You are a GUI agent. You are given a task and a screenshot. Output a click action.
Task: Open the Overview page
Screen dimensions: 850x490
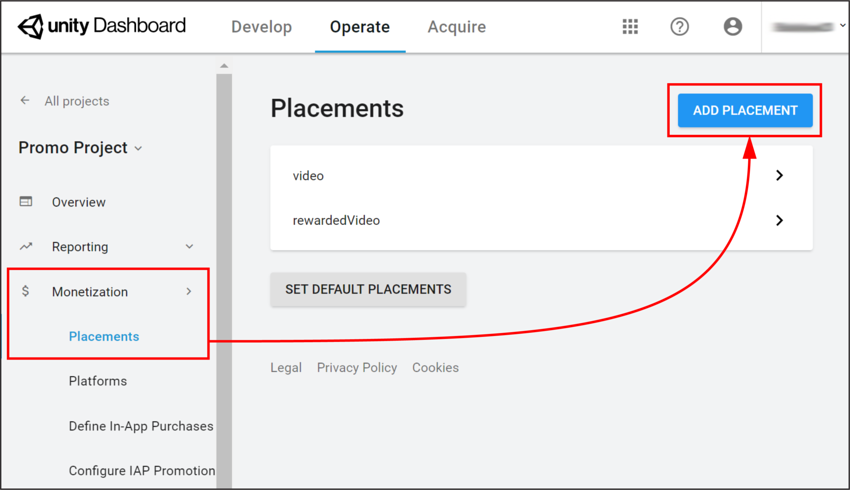click(79, 202)
